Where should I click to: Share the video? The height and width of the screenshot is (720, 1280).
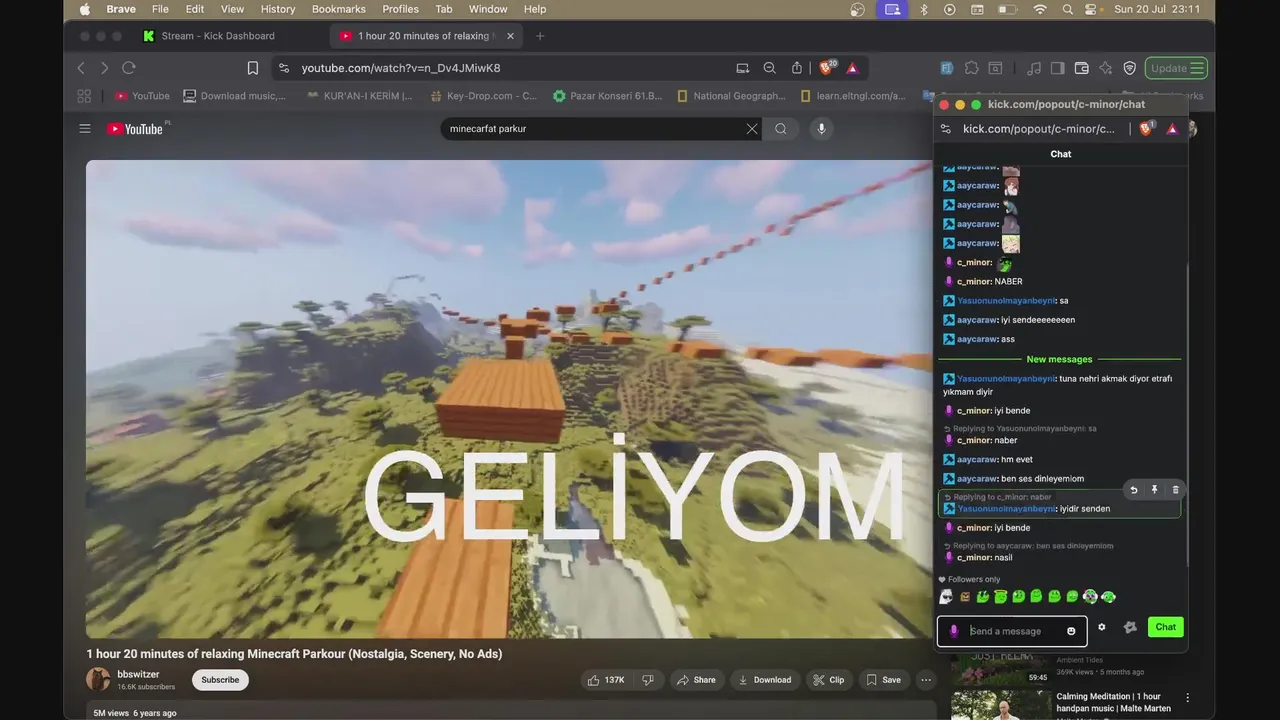[696, 680]
